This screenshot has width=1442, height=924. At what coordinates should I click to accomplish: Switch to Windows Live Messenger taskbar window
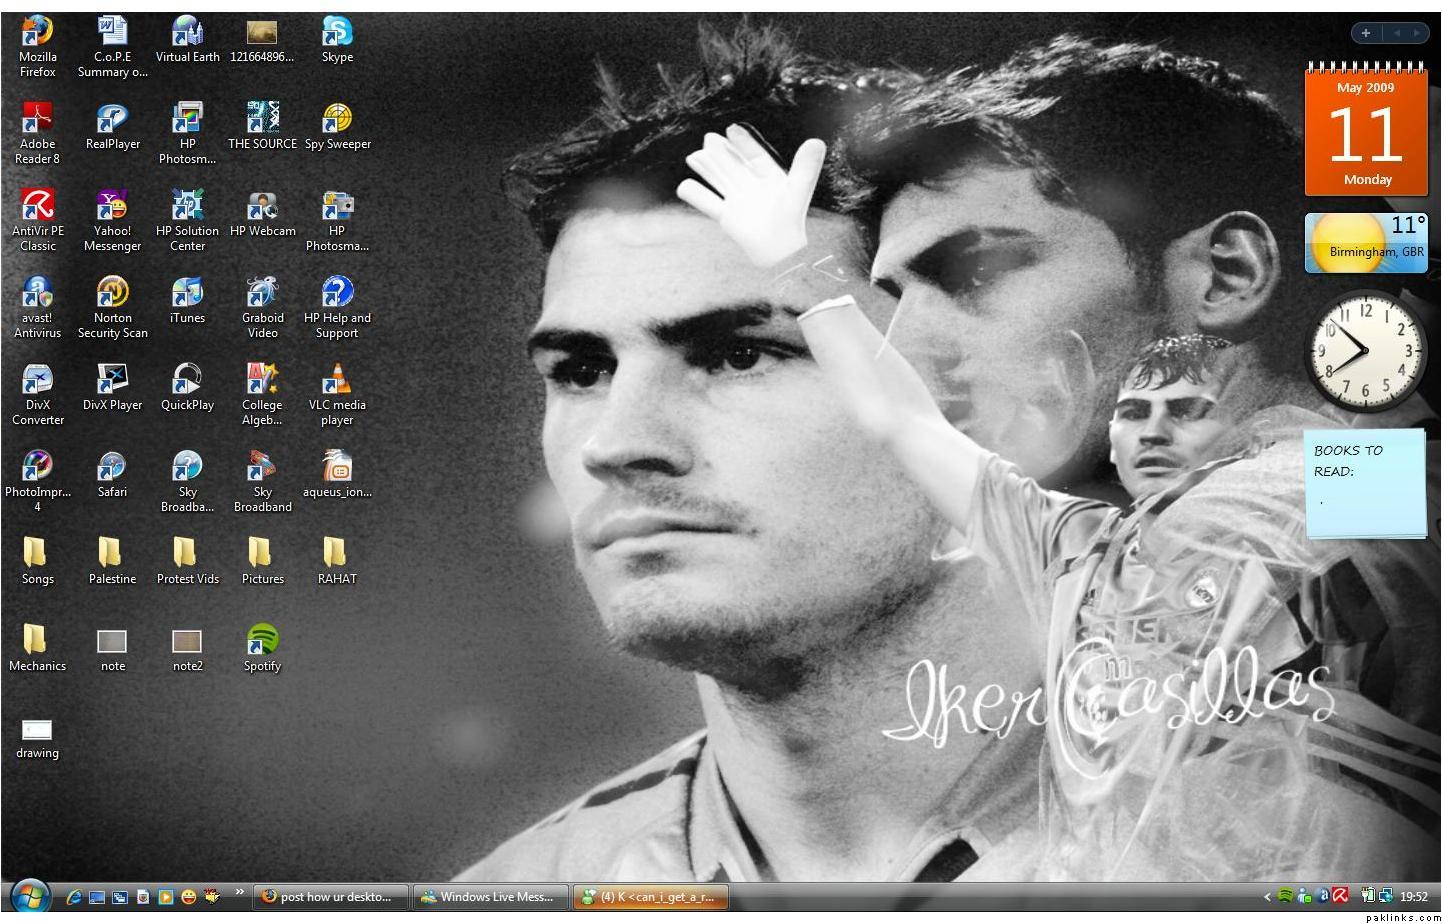(490, 897)
